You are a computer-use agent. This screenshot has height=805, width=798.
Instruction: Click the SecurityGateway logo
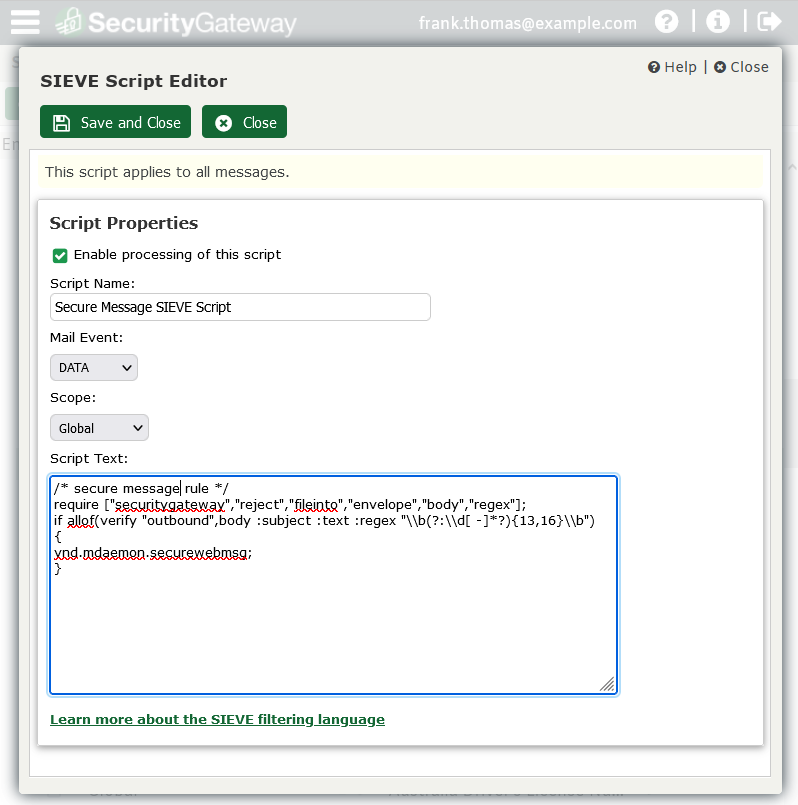(x=176, y=22)
